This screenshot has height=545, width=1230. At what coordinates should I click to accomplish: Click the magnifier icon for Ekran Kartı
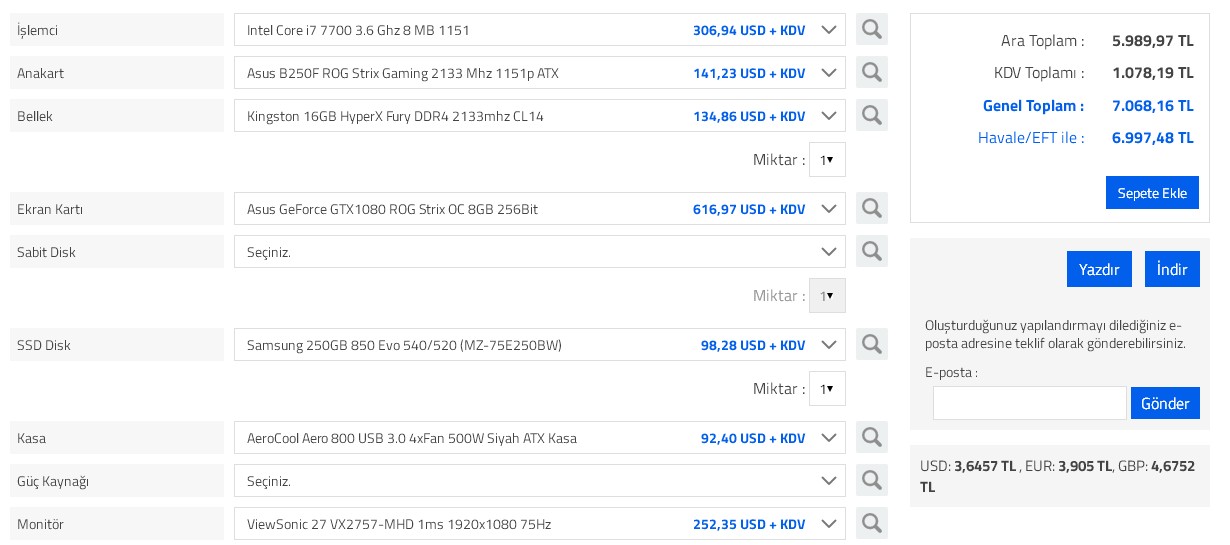[871, 209]
